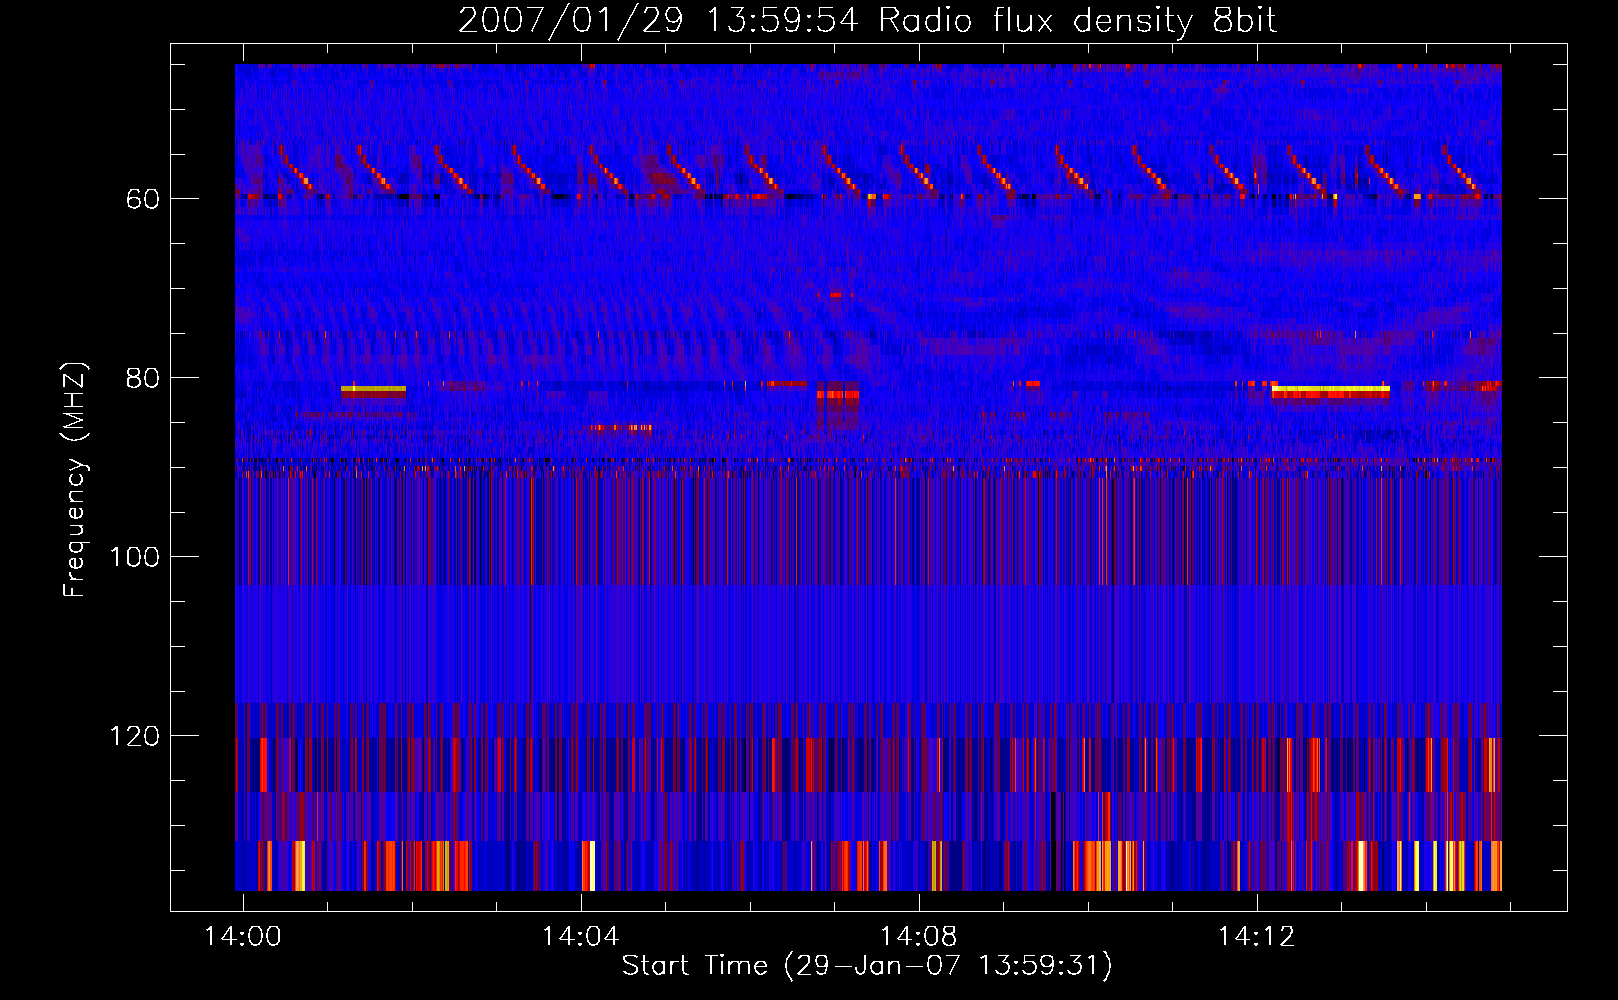1618x1000 pixels.
Task: Click the short yellow emission bar after 14:00
Action: pyautogui.click(x=373, y=388)
